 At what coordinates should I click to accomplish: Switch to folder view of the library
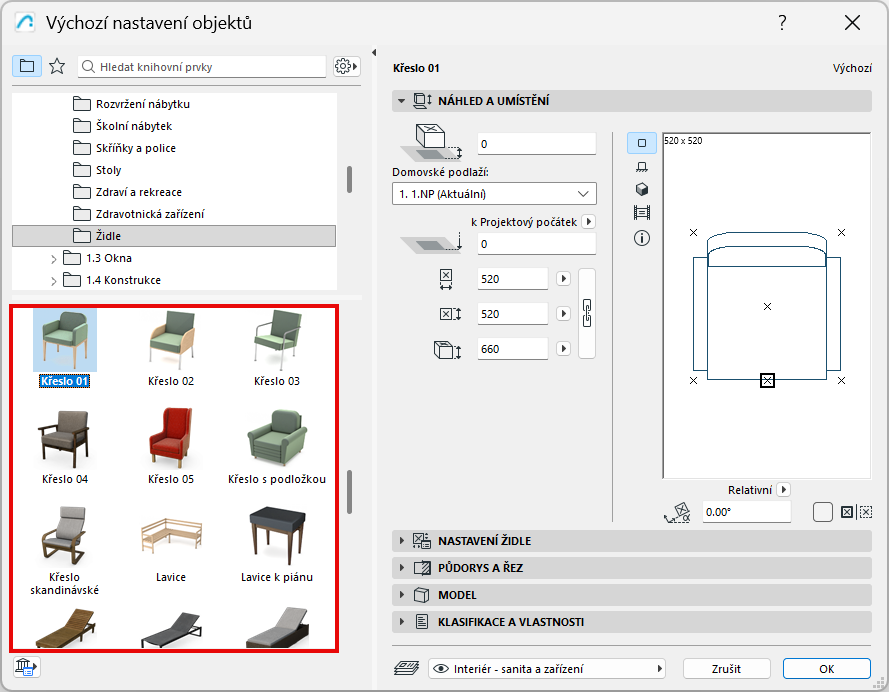(x=27, y=66)
